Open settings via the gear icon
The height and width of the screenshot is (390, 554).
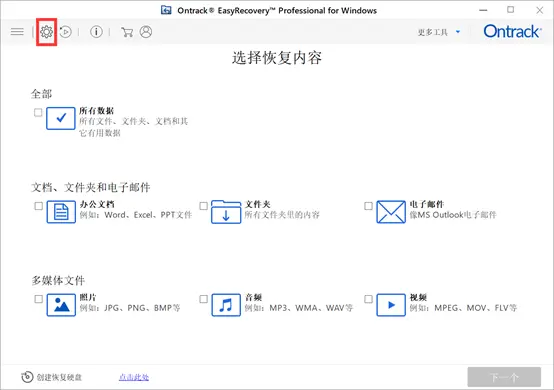pyautogui.click(x=46, y=32)
